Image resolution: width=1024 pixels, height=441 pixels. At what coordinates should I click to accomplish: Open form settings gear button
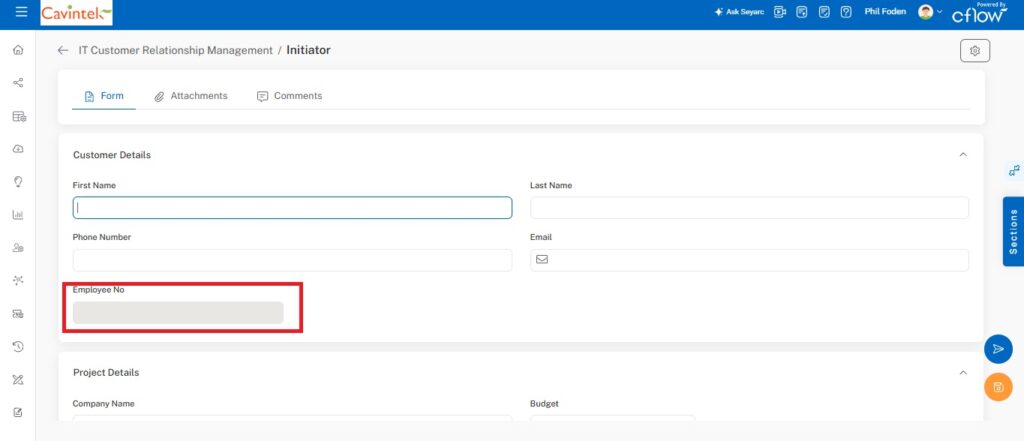[x=974, y=51]
